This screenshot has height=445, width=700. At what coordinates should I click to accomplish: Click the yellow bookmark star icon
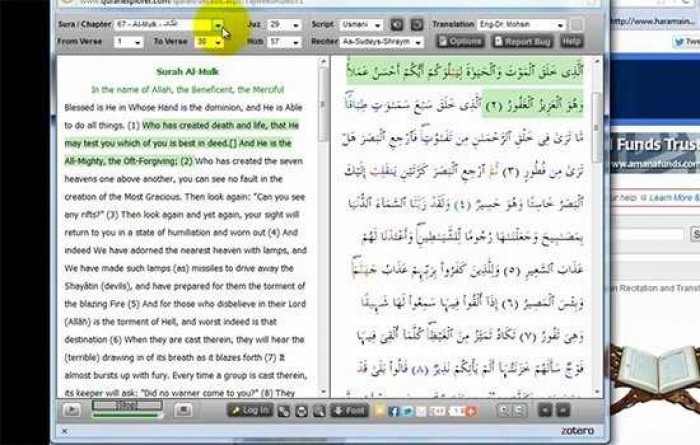(379, 411)
